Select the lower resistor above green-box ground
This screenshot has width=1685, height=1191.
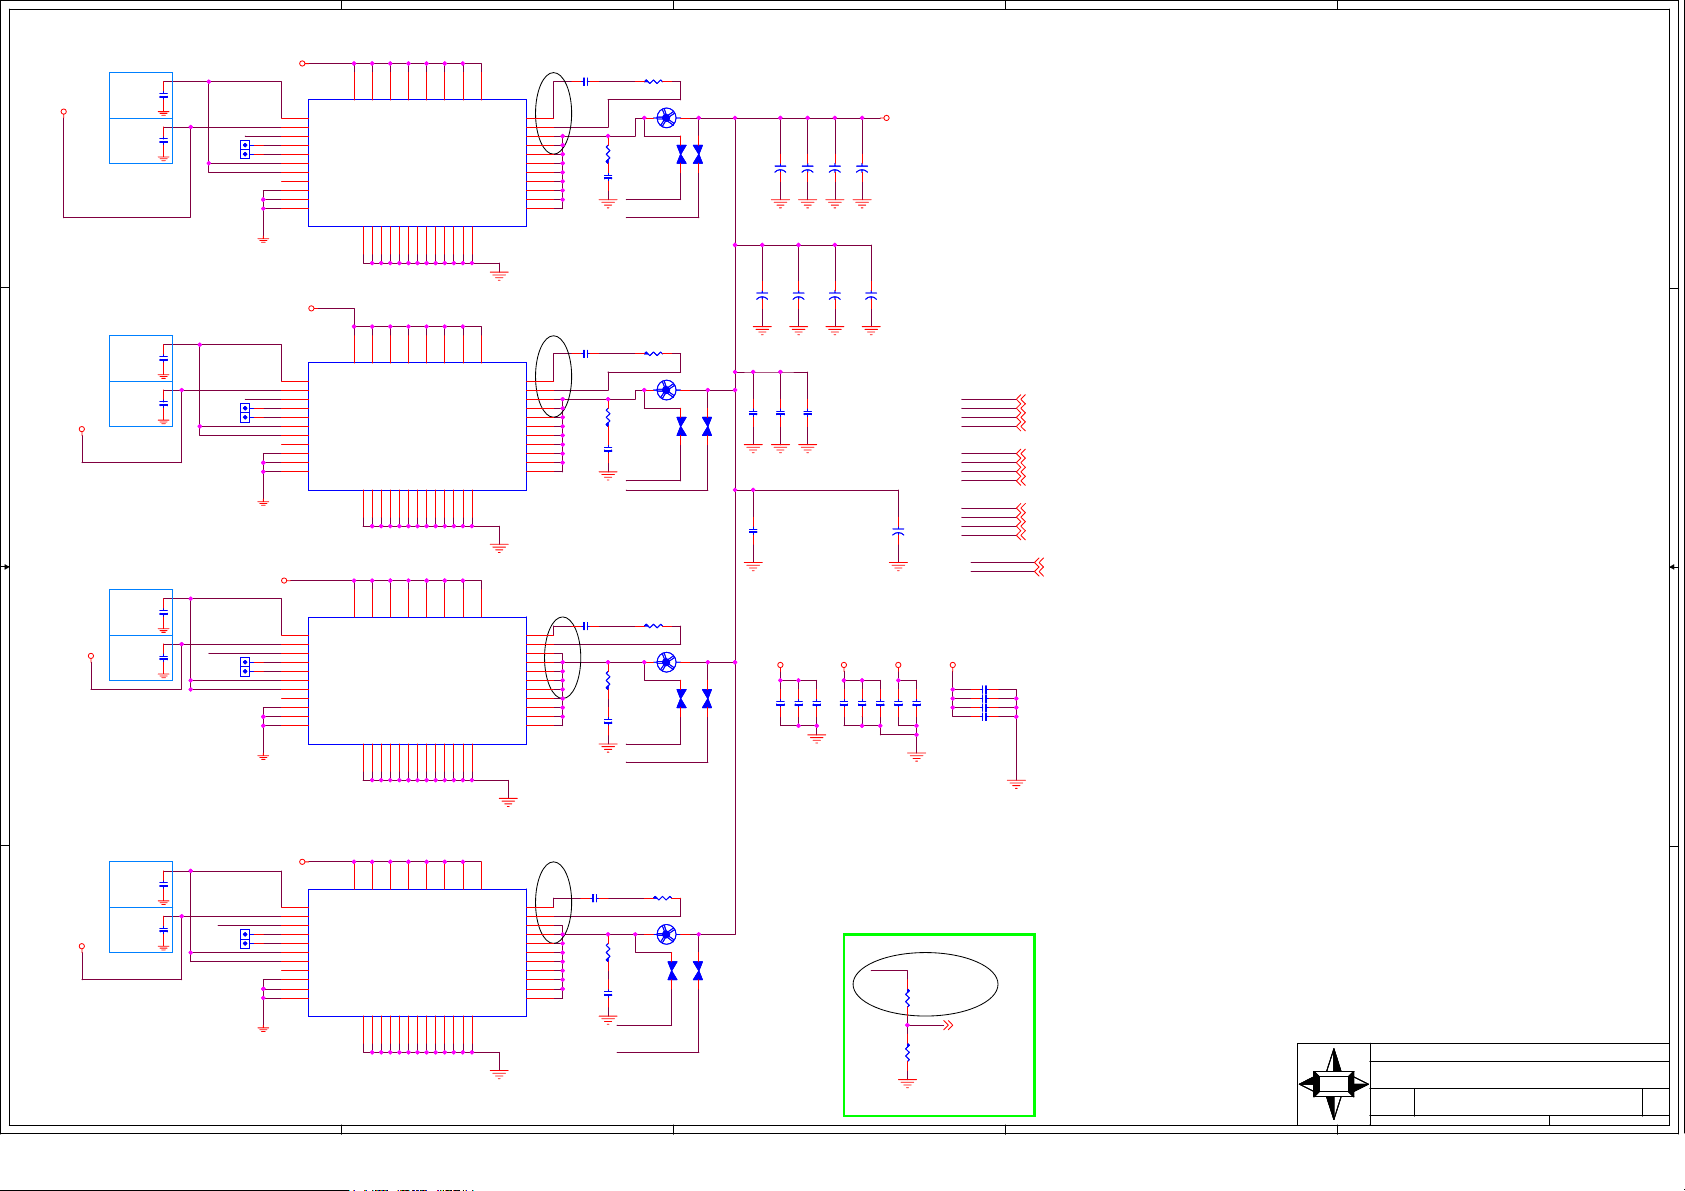click(x=907, y=1052)
